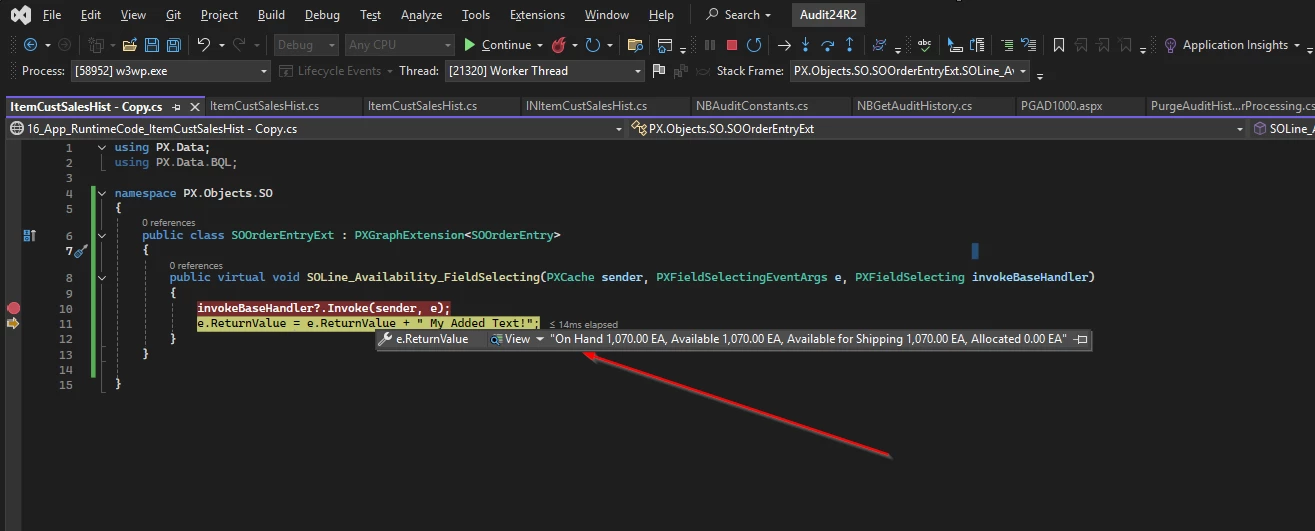Click the magnifier View visualizer icon in the data tip
The height and width of the screenshot is (531, 1315).
click(x=495, y=340)
